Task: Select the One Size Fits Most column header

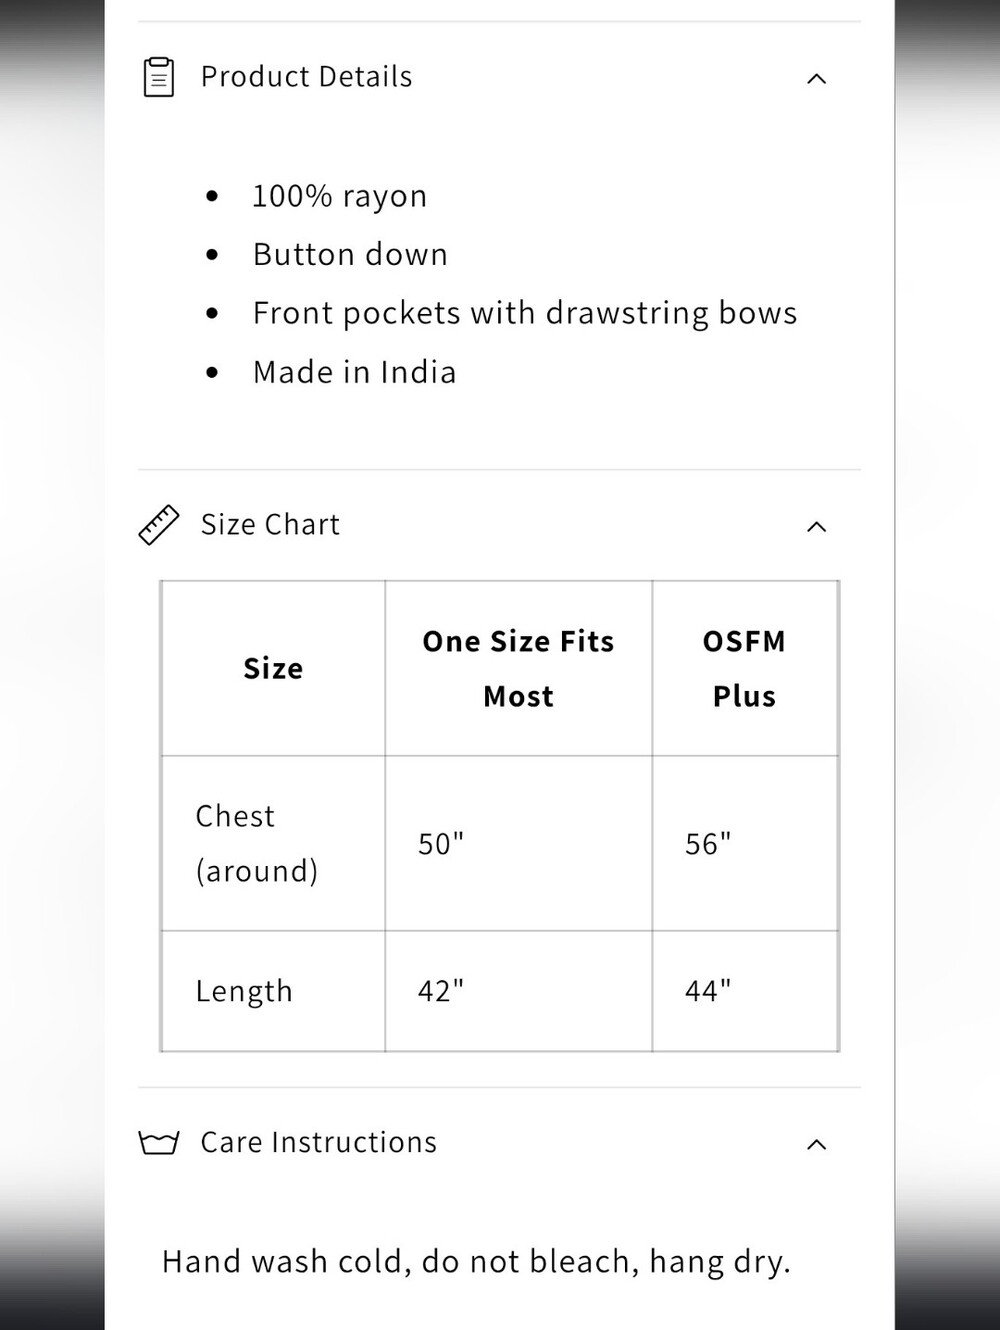Action: click(x=519, y=668)
